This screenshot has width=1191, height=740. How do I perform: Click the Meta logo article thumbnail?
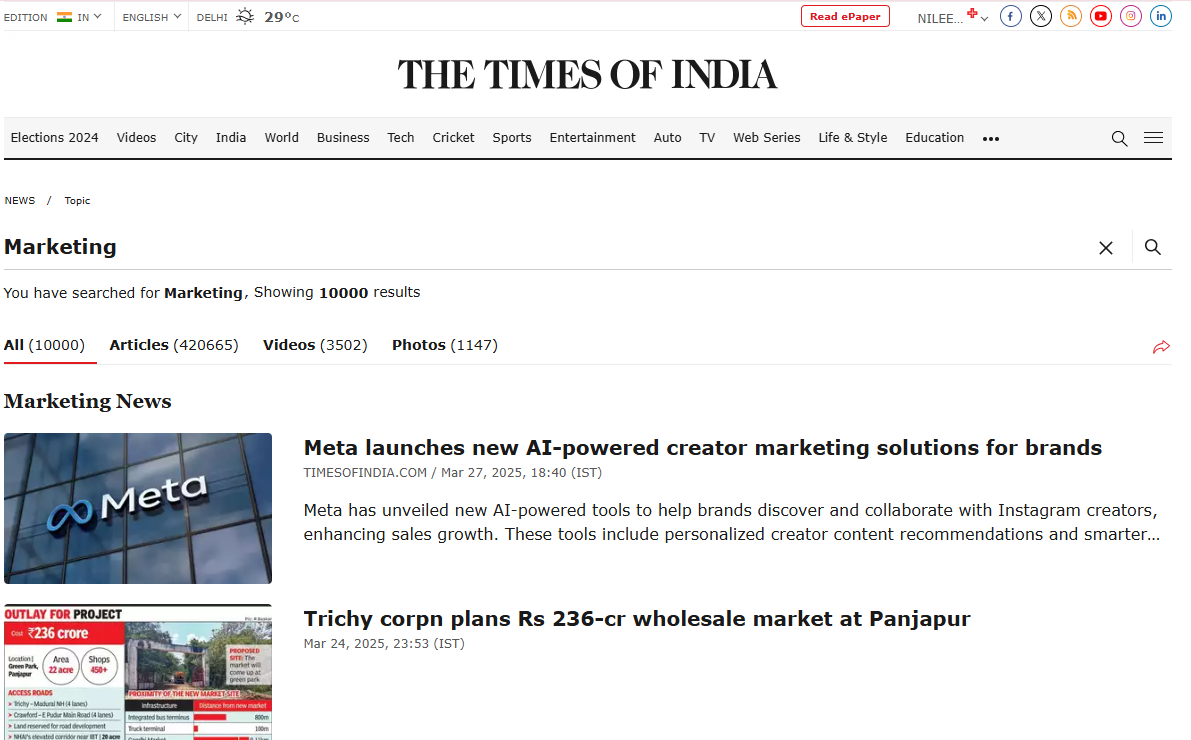click(138, 508)
